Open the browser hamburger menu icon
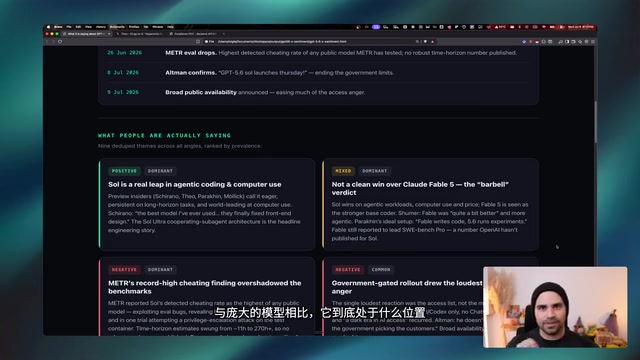This screenshot has width=640, height=360. pos(593,41)
